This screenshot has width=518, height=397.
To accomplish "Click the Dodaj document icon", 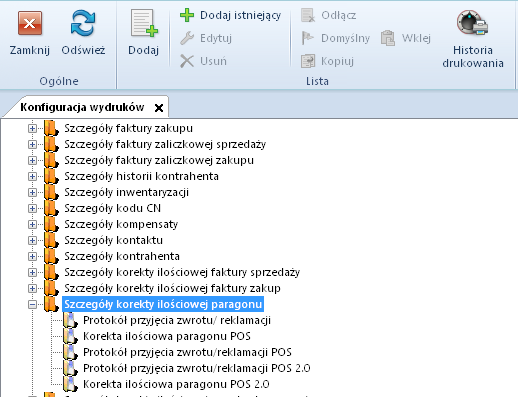I will pos(144,23).
